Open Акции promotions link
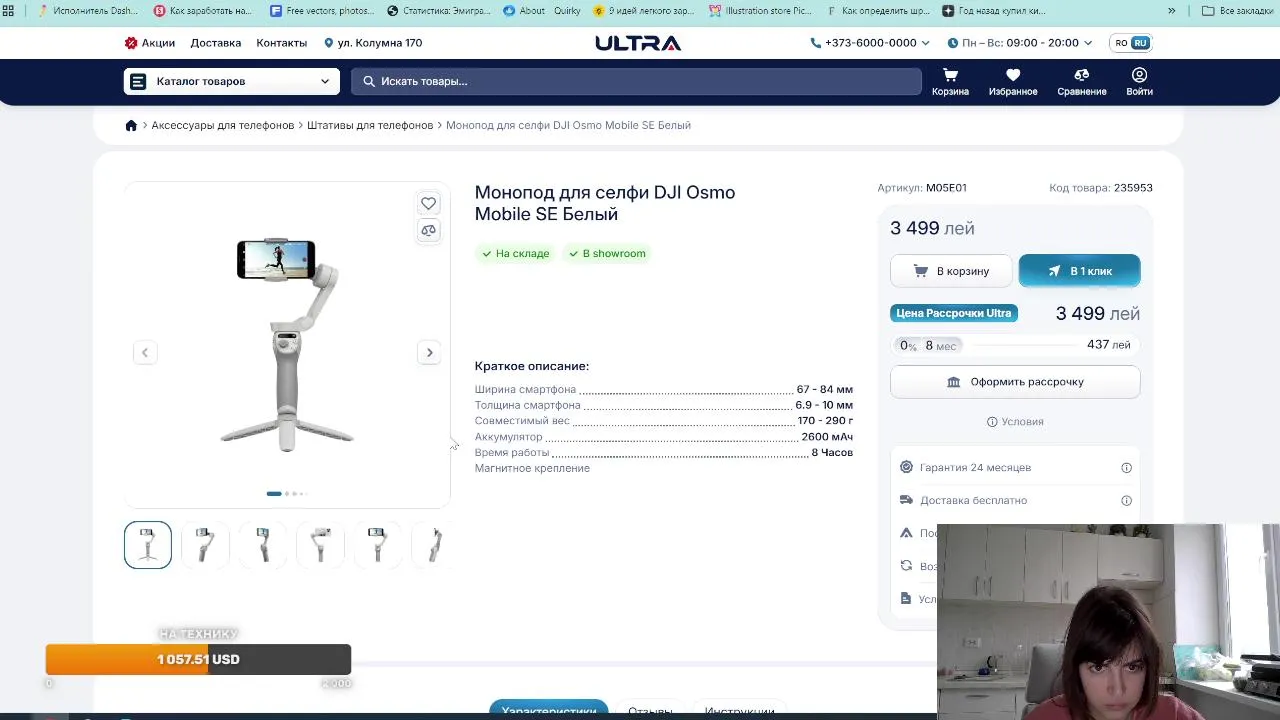Viewport: 1280px width, 720px height. click(150, 43)
